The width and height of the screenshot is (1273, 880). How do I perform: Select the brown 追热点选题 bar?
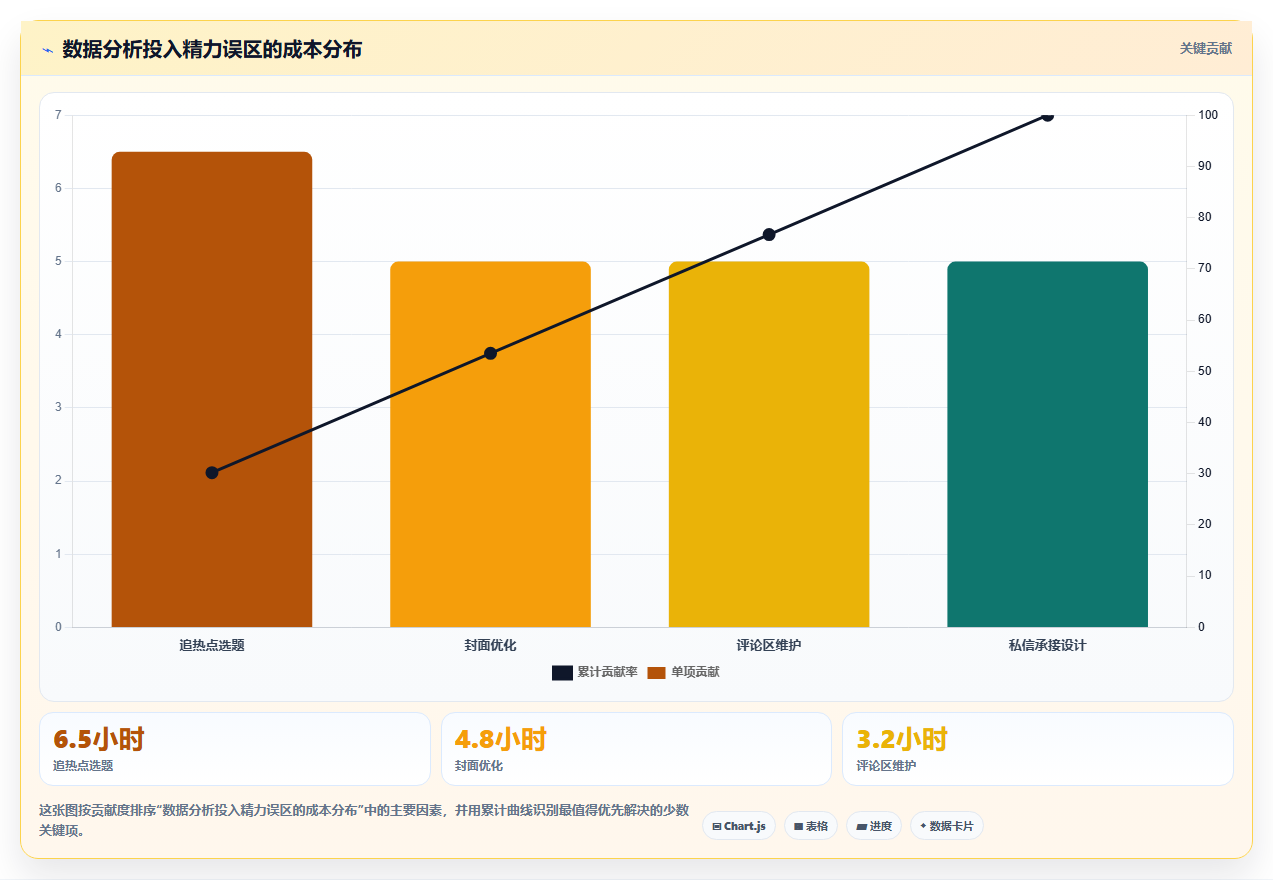pos(212,390)
